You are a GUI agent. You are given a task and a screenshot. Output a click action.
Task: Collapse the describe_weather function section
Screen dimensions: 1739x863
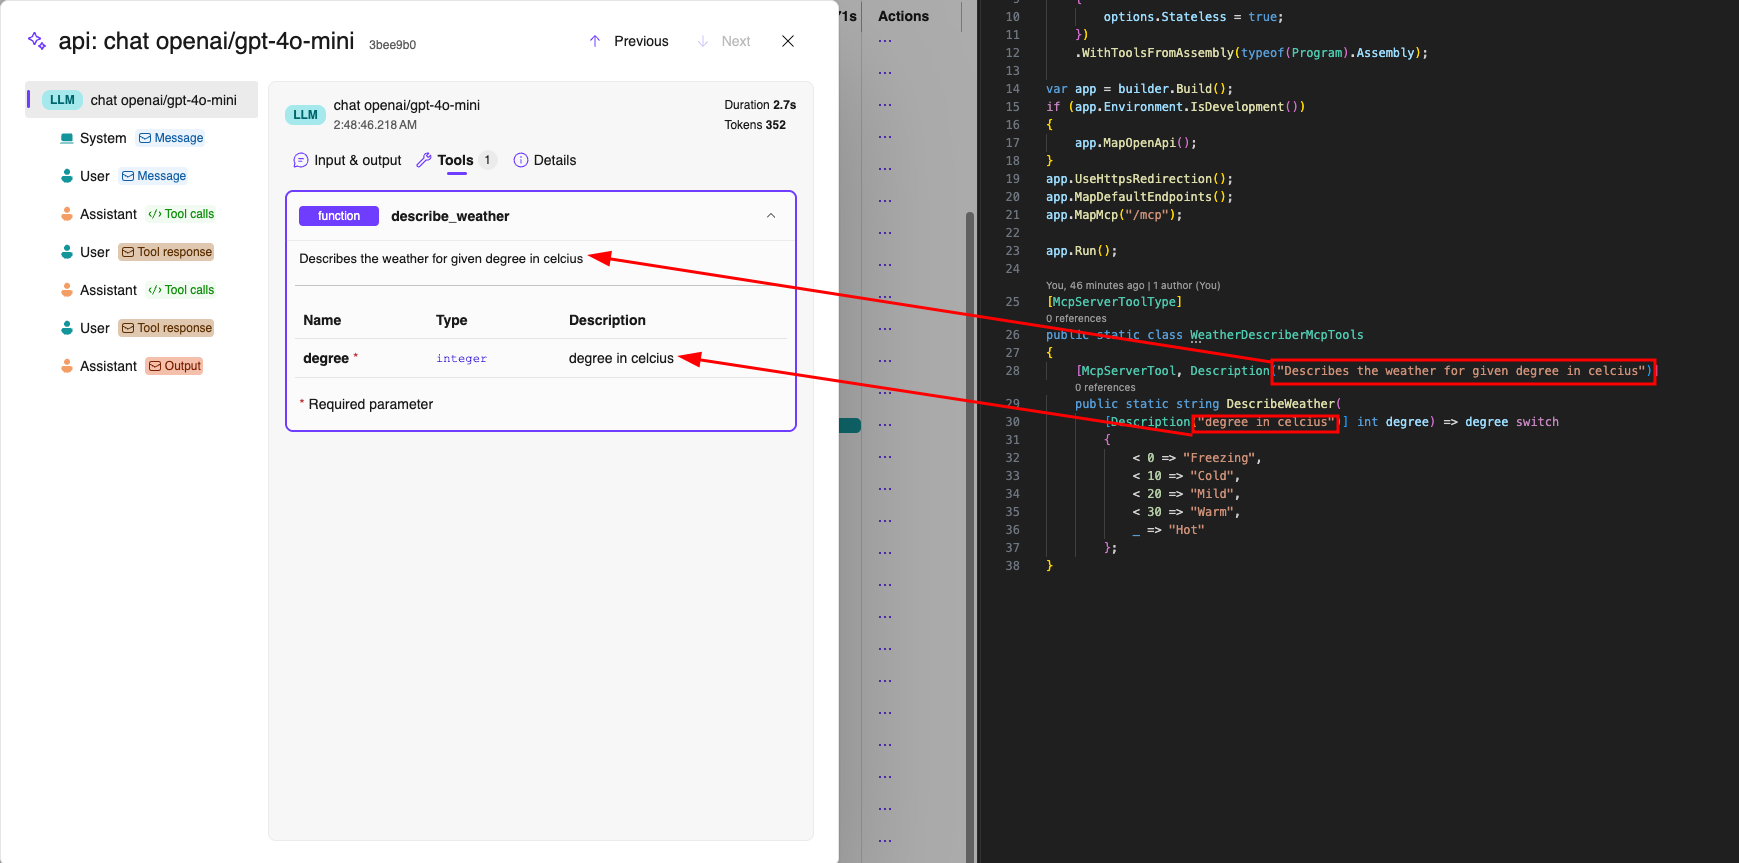(771, 216)
